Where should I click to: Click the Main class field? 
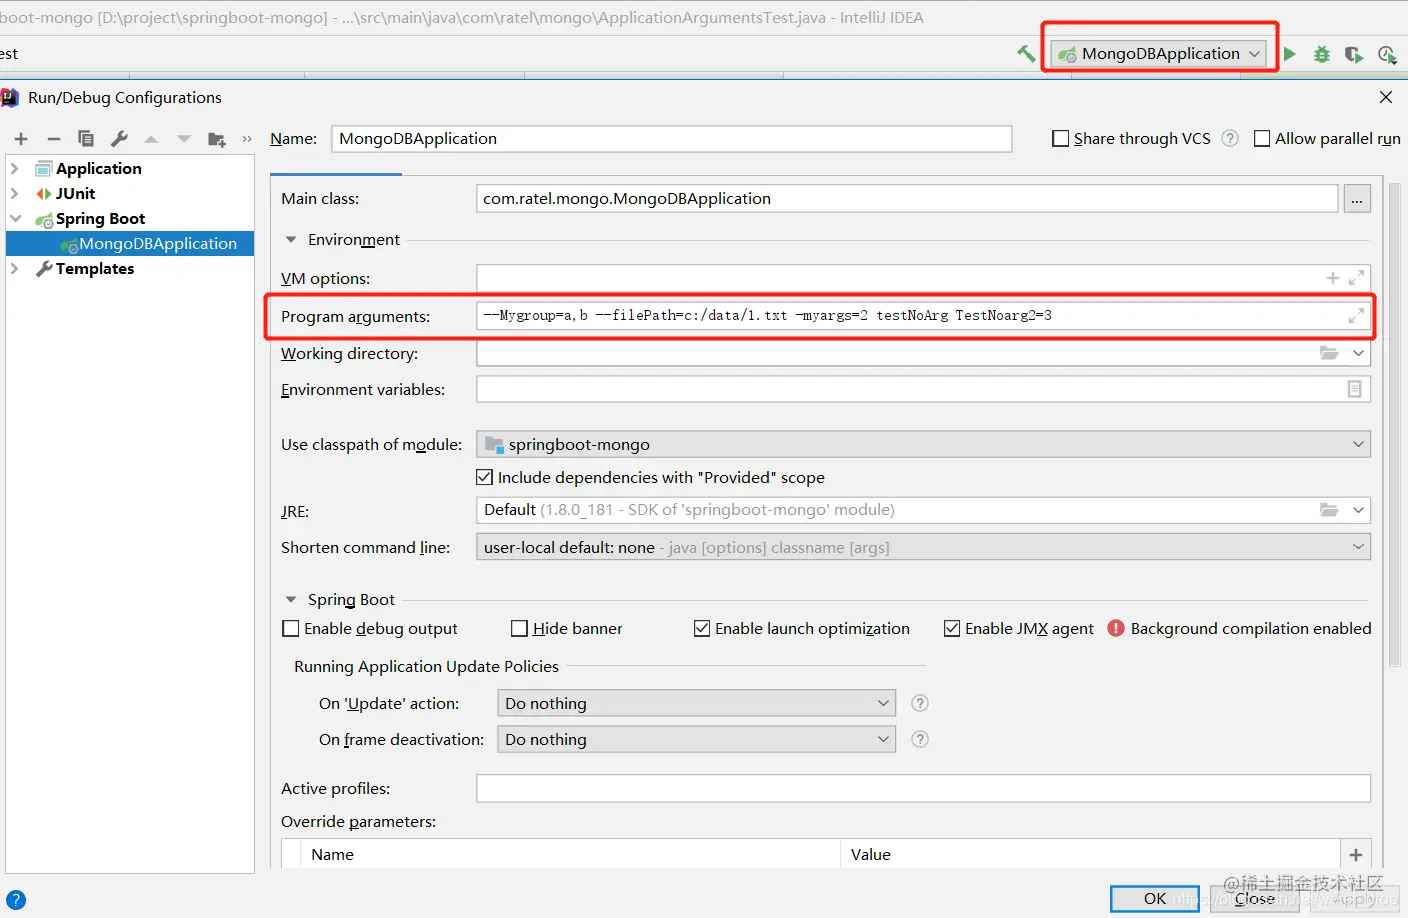coord(907,199)
